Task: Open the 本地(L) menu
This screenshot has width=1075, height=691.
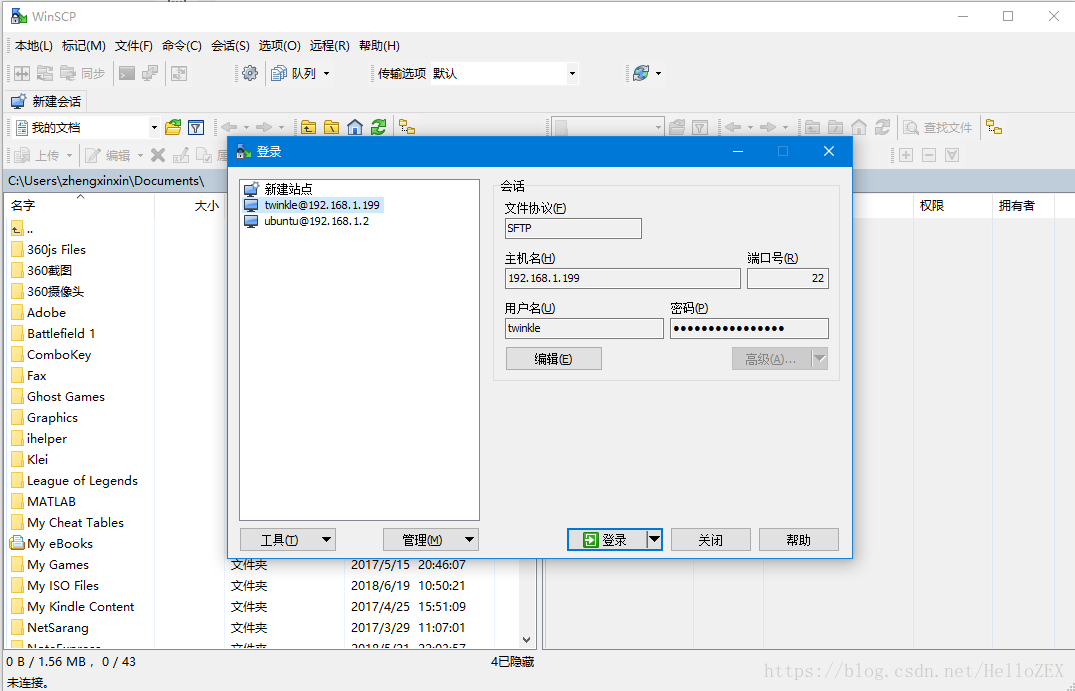Action: pos(34,46)
